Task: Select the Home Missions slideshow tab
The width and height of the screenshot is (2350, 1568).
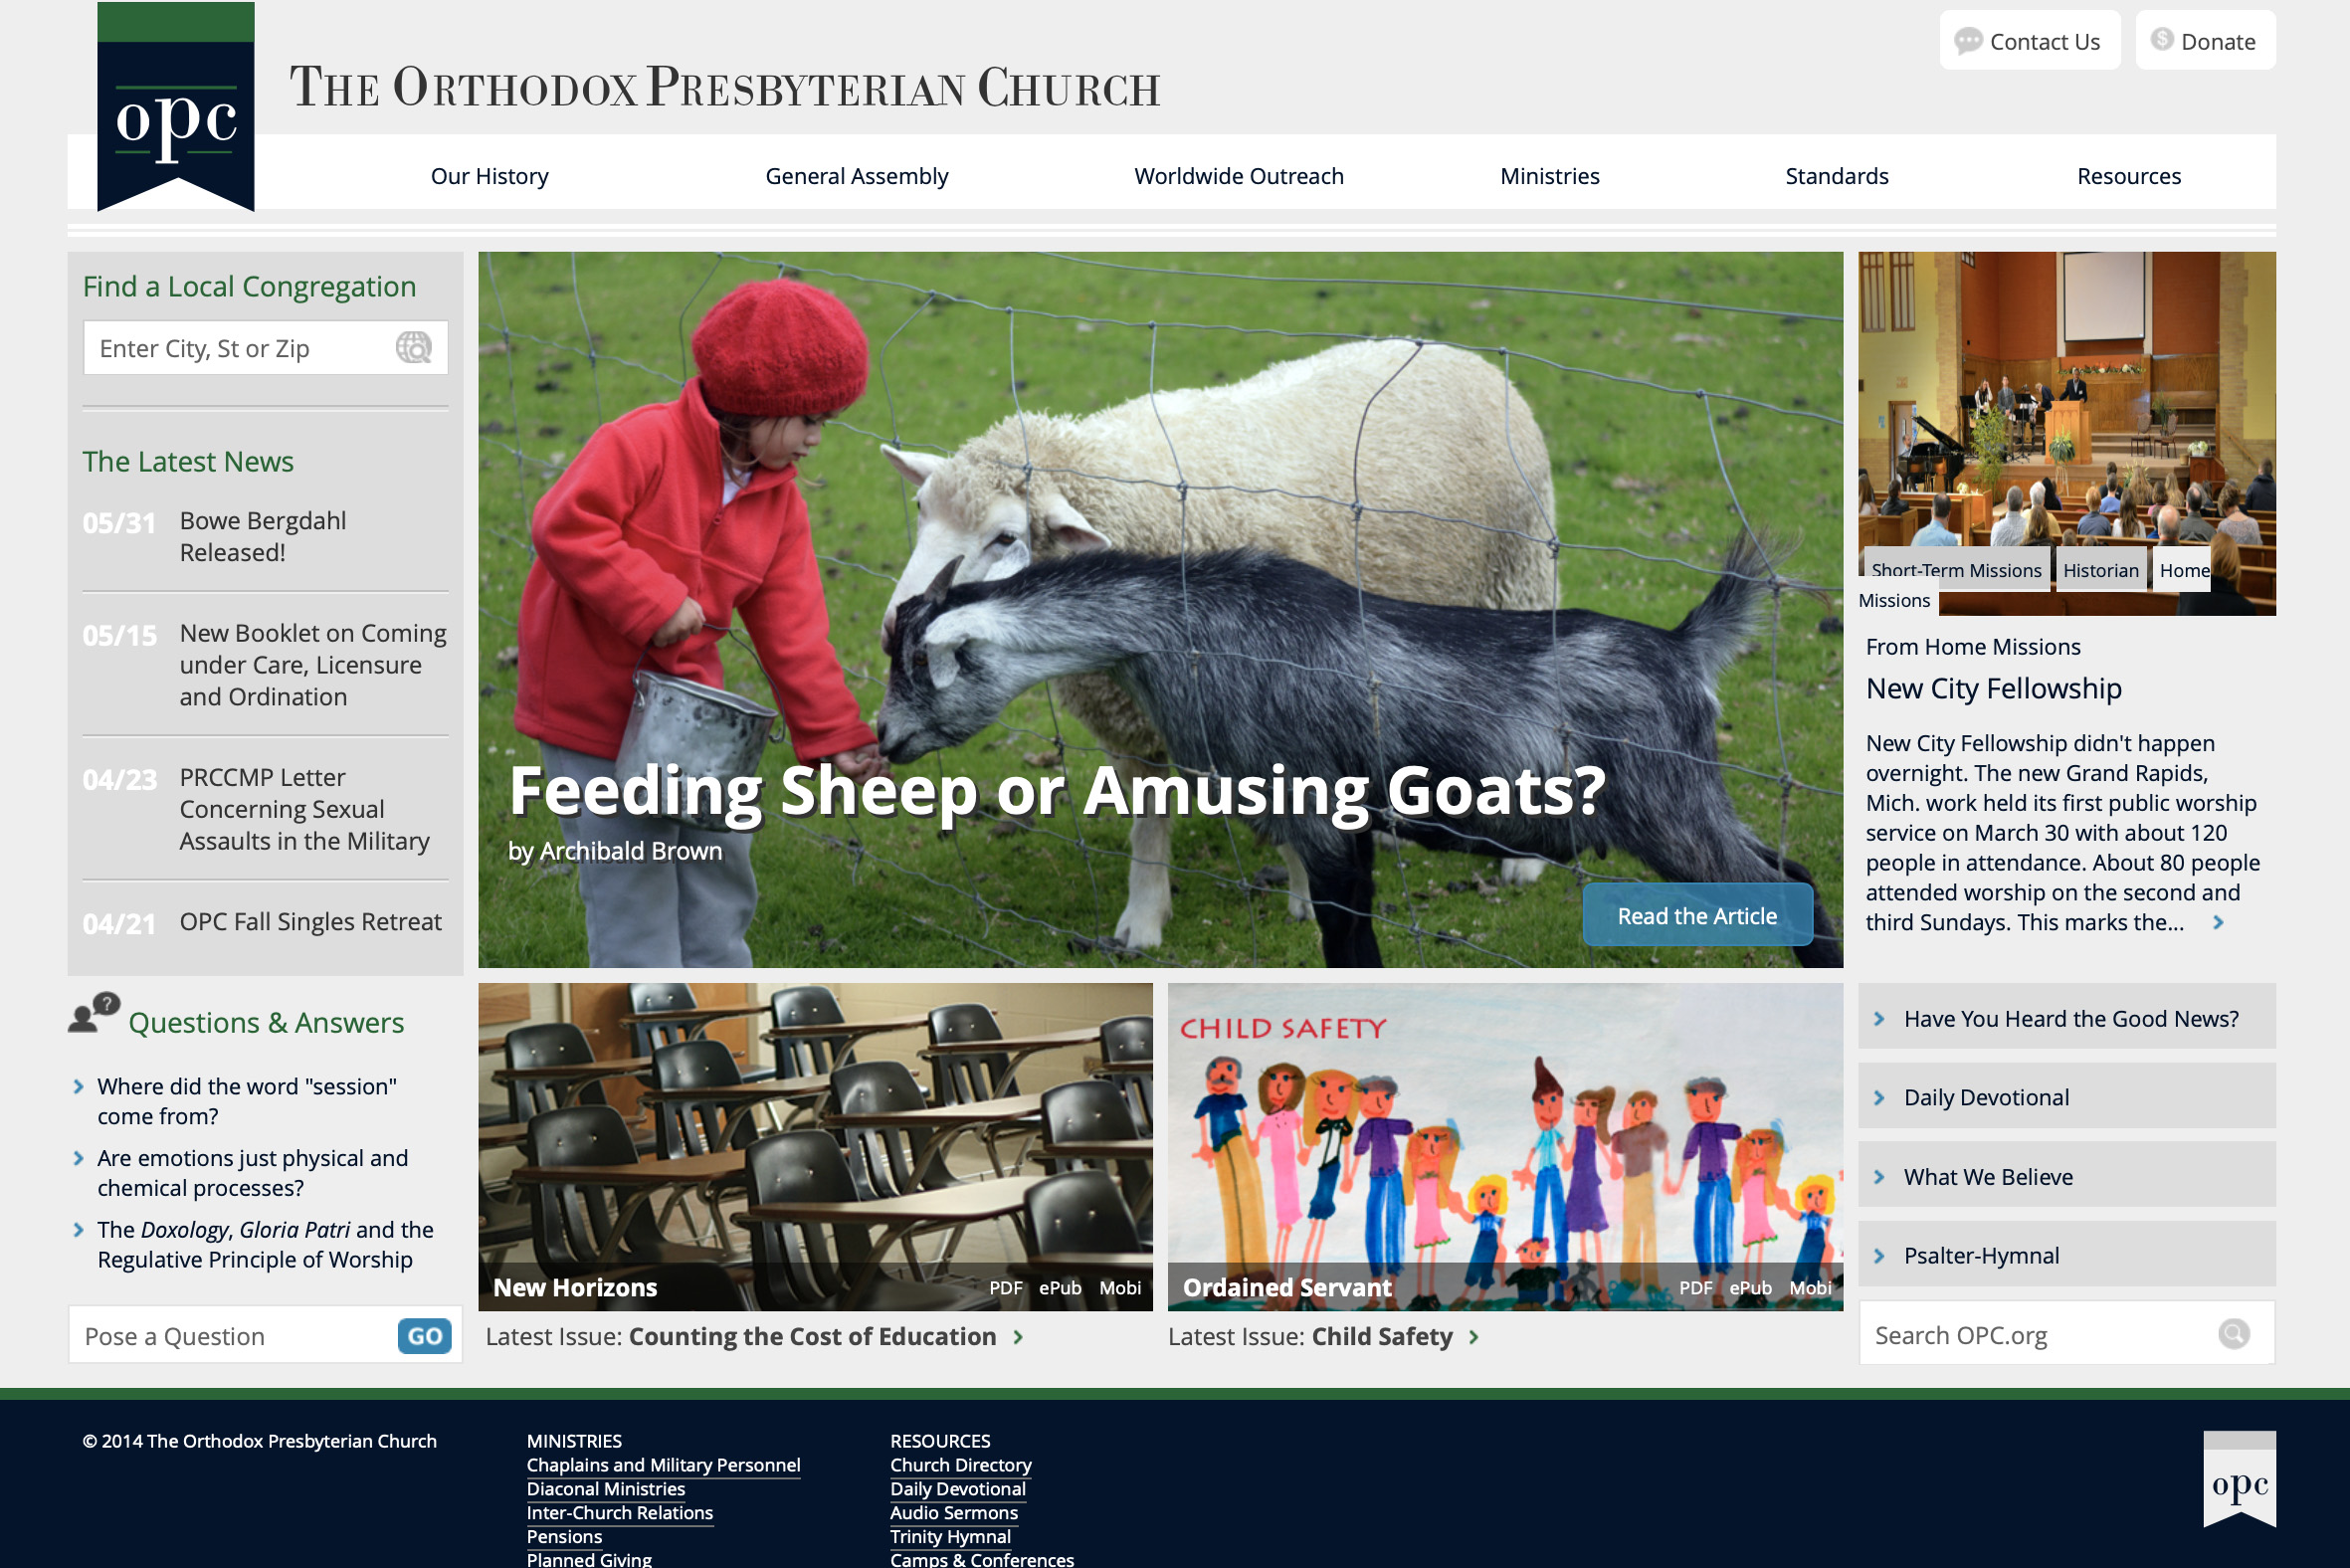Action: coord(2183,570)
